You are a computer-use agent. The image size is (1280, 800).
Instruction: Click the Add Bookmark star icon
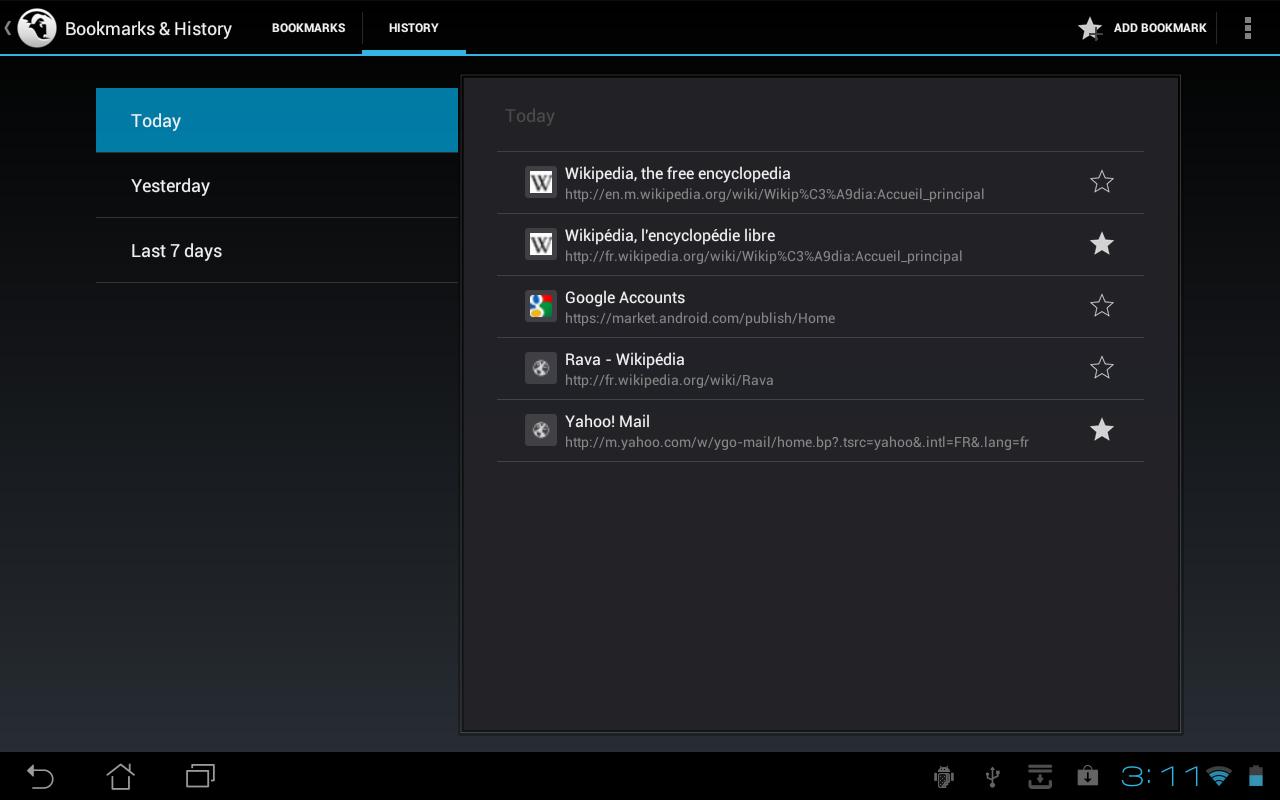click(1089, 28)
